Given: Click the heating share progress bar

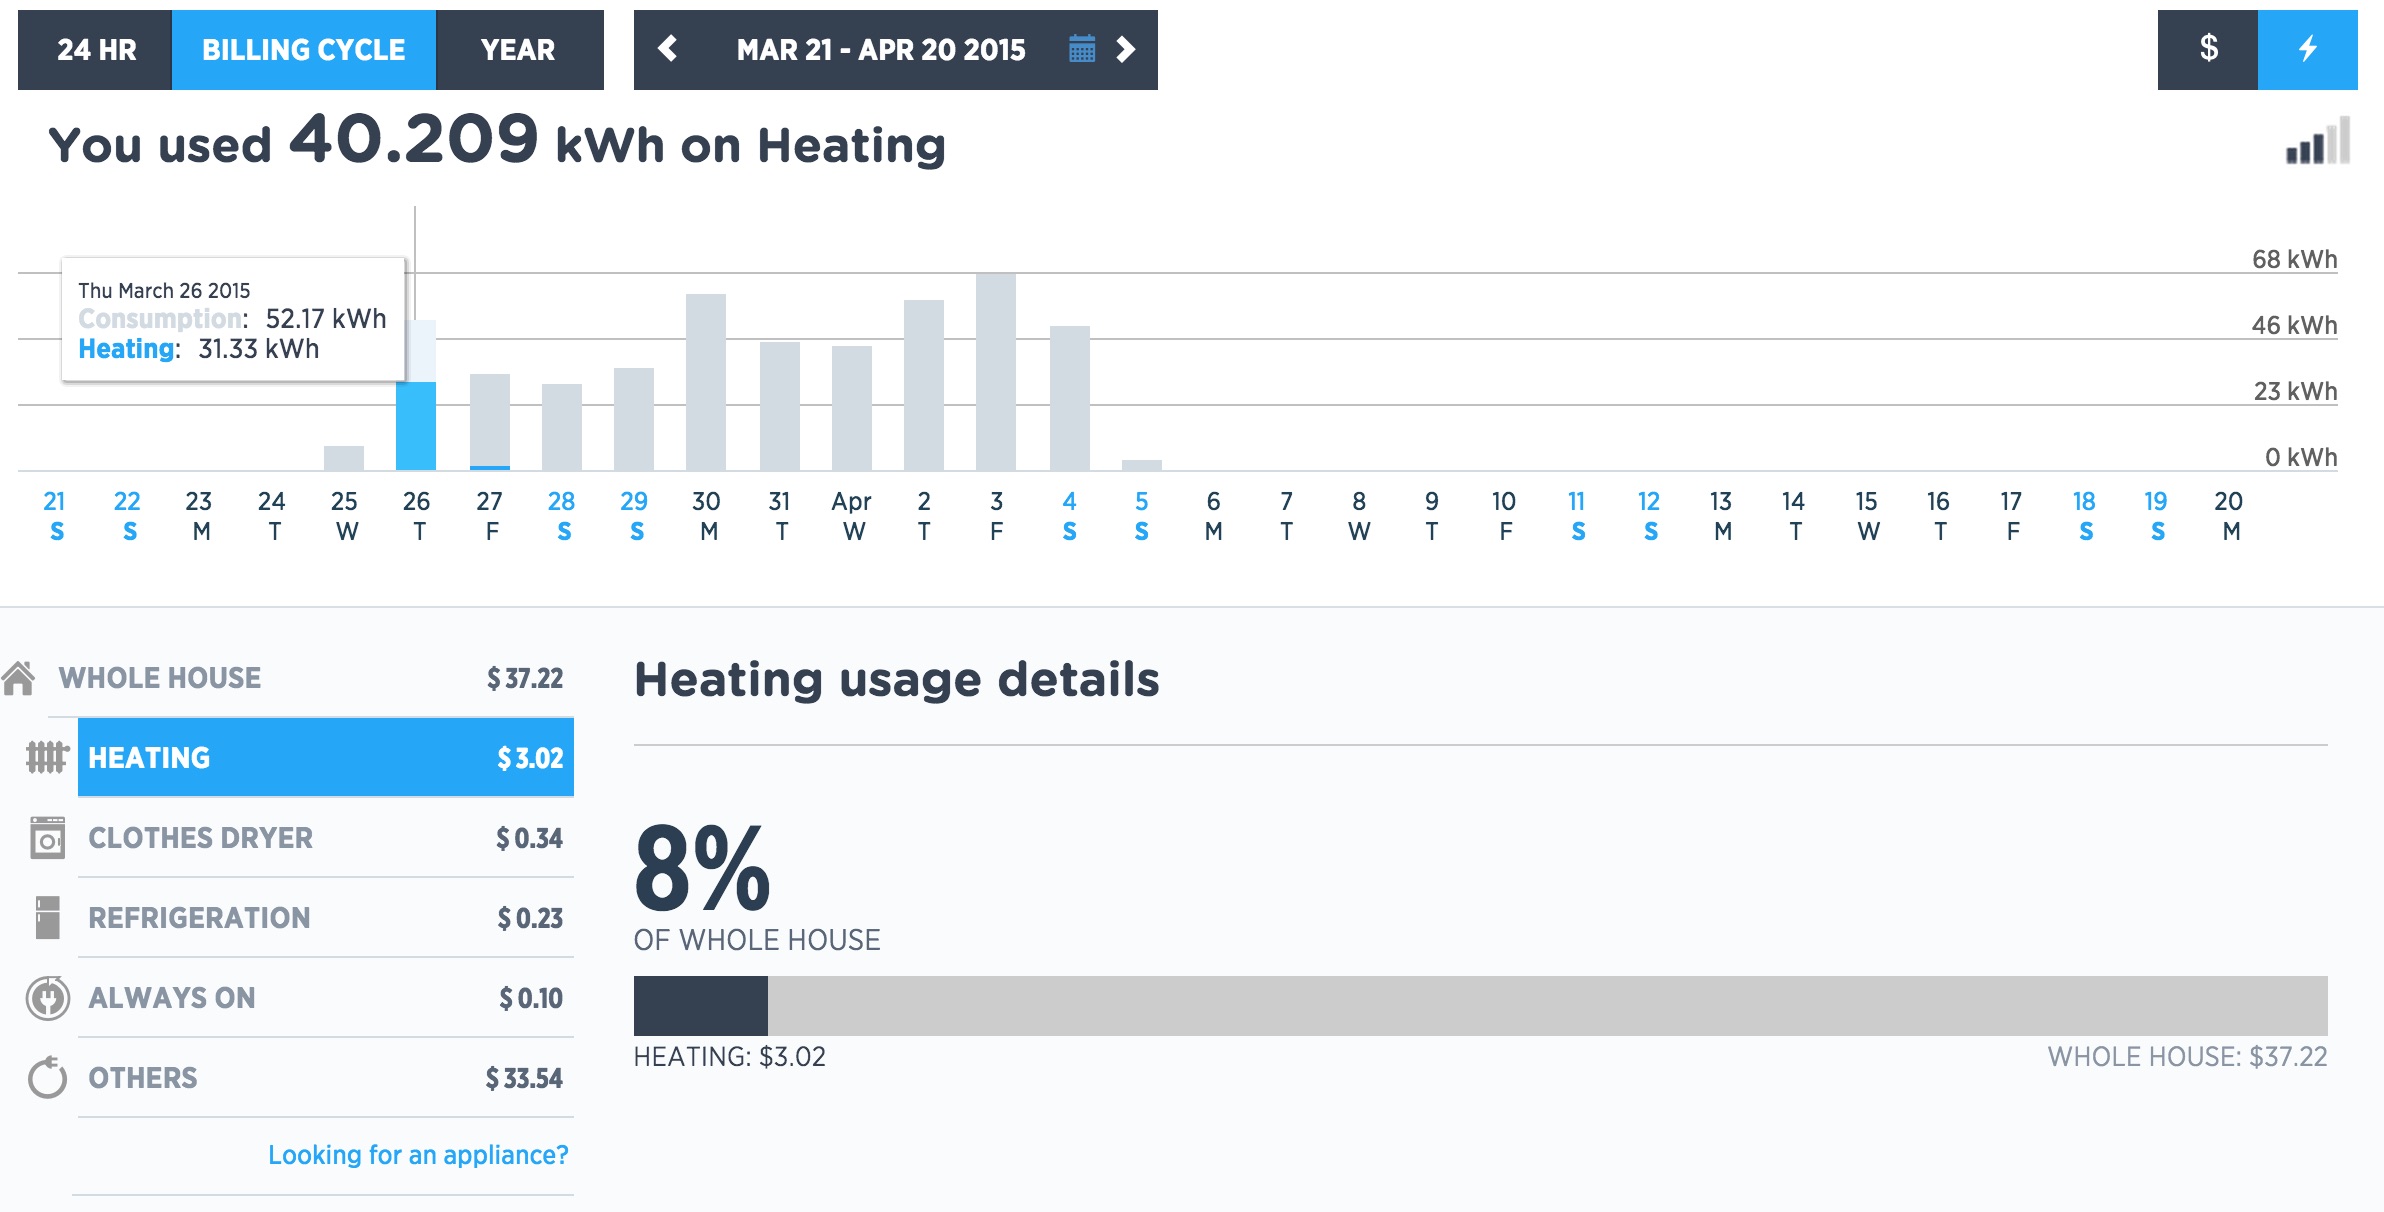Looking at the screenshot, I should click(x=1481, y=1006).
